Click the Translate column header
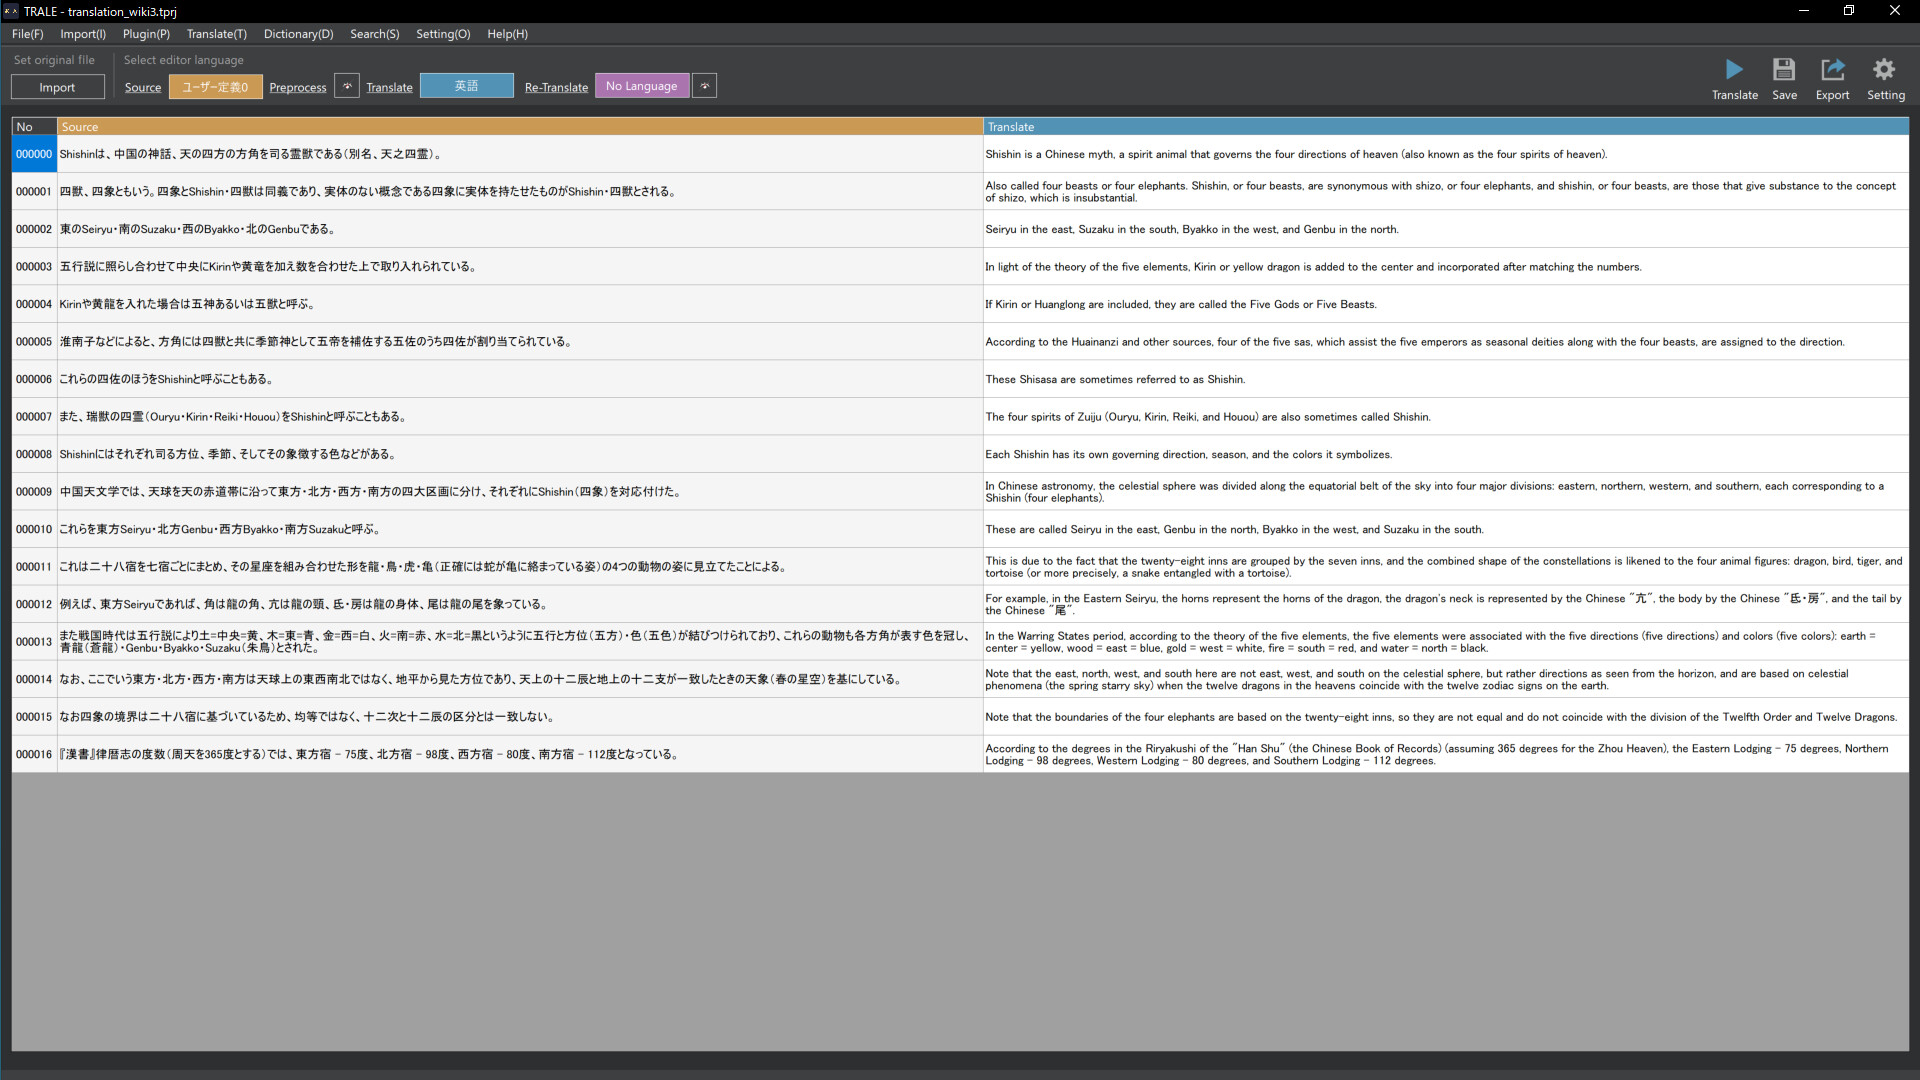 pyautogui.click(x=1011, y=126)
